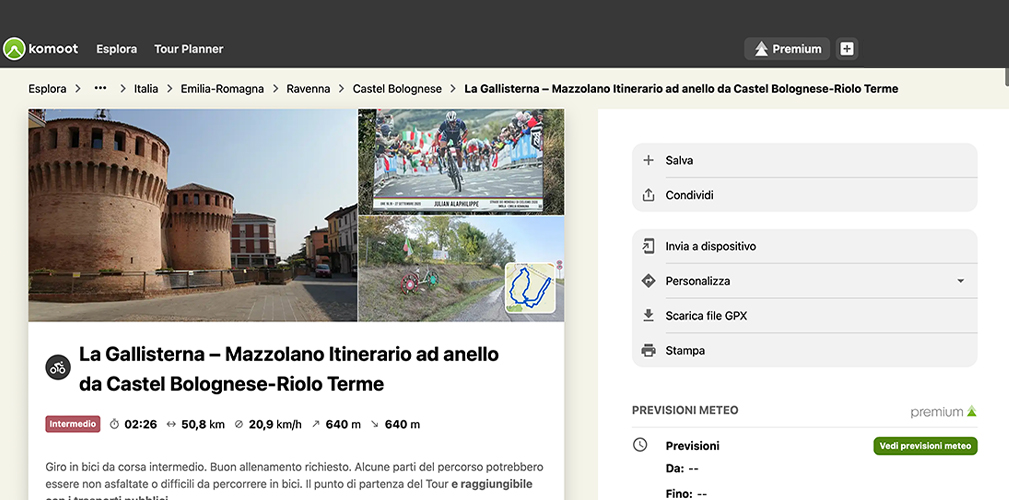
Task: Open the Esplora menu in top navigation
Action: pyautogui.click(x=116, y=49)
